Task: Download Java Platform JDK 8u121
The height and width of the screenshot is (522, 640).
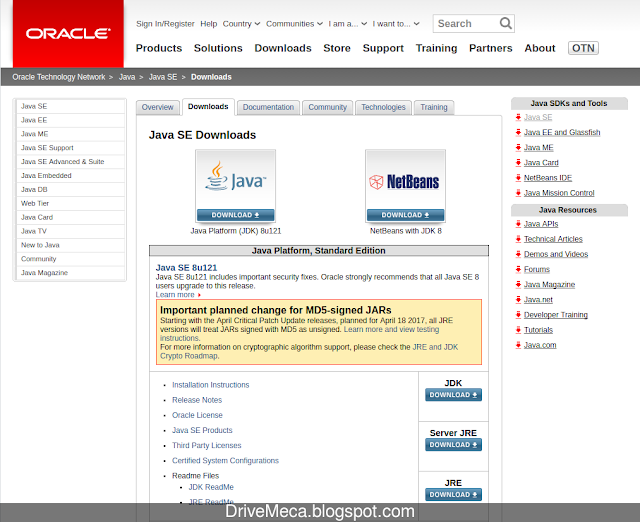Action: pos(236,215)
